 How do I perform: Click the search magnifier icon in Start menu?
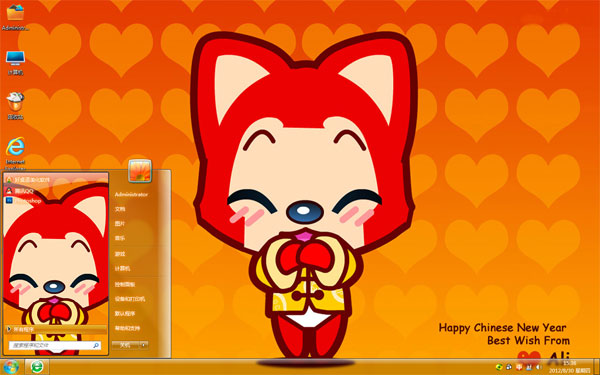pyautogui.click(x=96, y=346)
